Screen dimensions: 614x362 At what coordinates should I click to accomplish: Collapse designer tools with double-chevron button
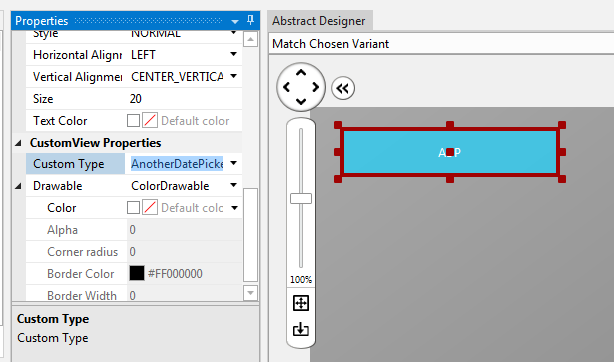[x=343, y=88]
